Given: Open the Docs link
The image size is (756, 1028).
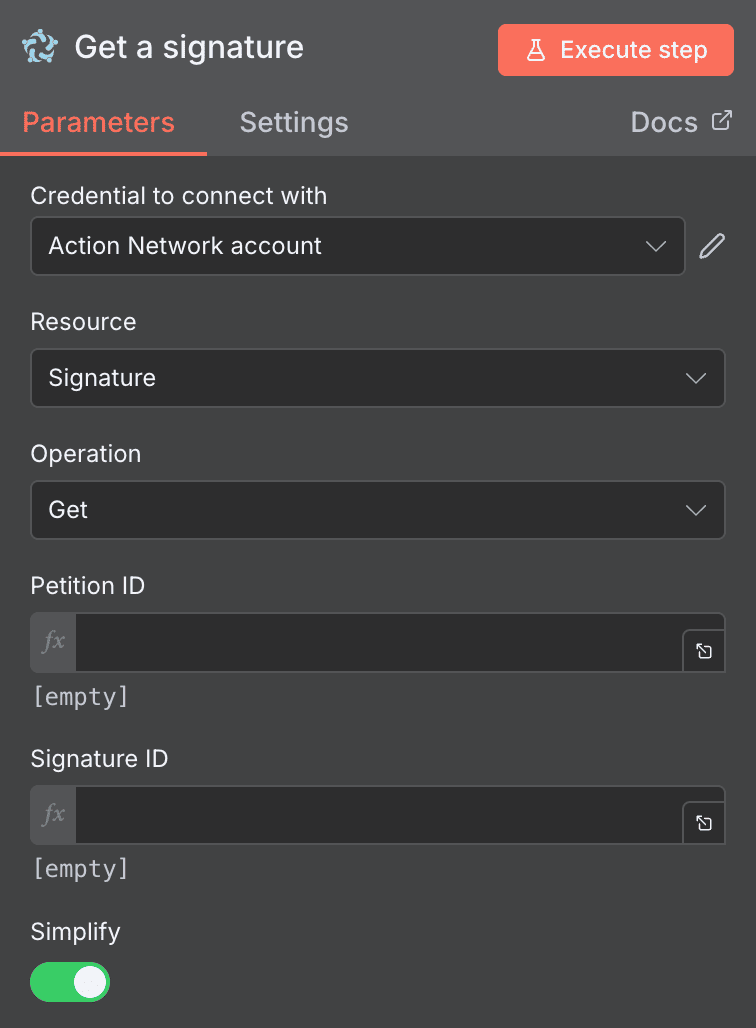Looking at the screenshot, I should pyautogui.click(x=663, y=121).
